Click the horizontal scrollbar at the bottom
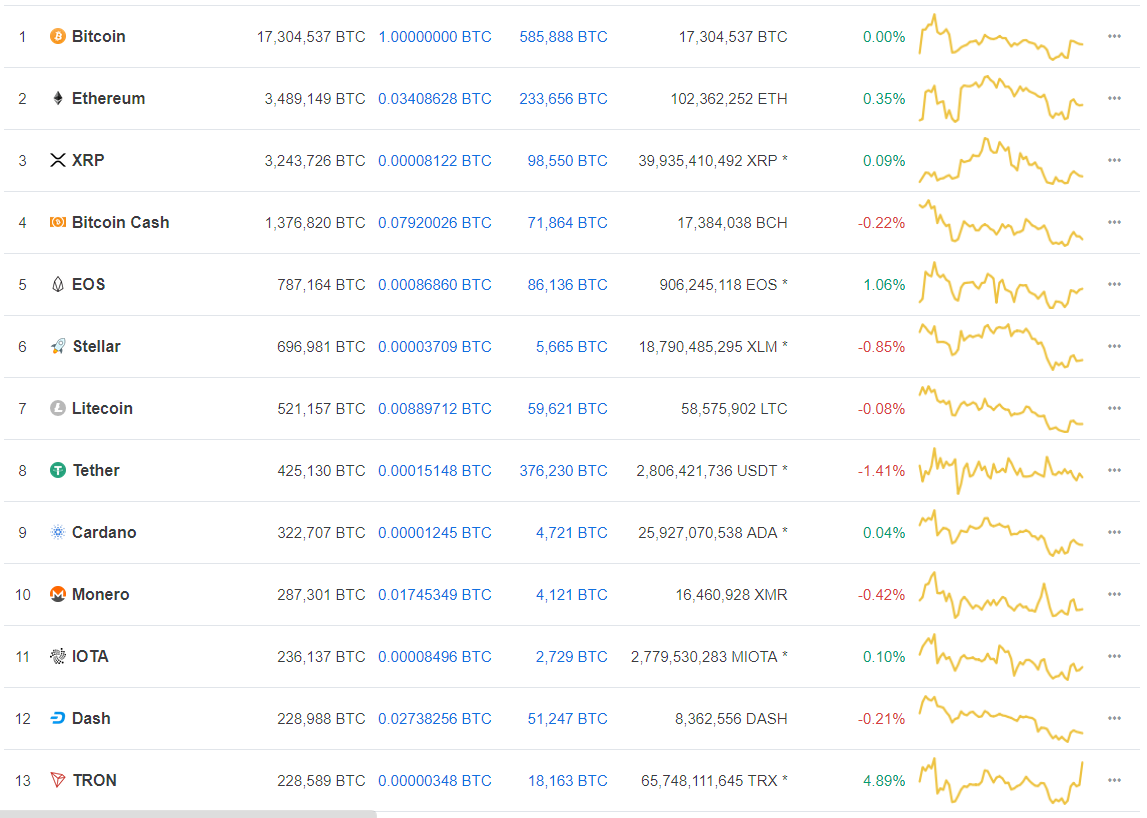 [188, 814]
